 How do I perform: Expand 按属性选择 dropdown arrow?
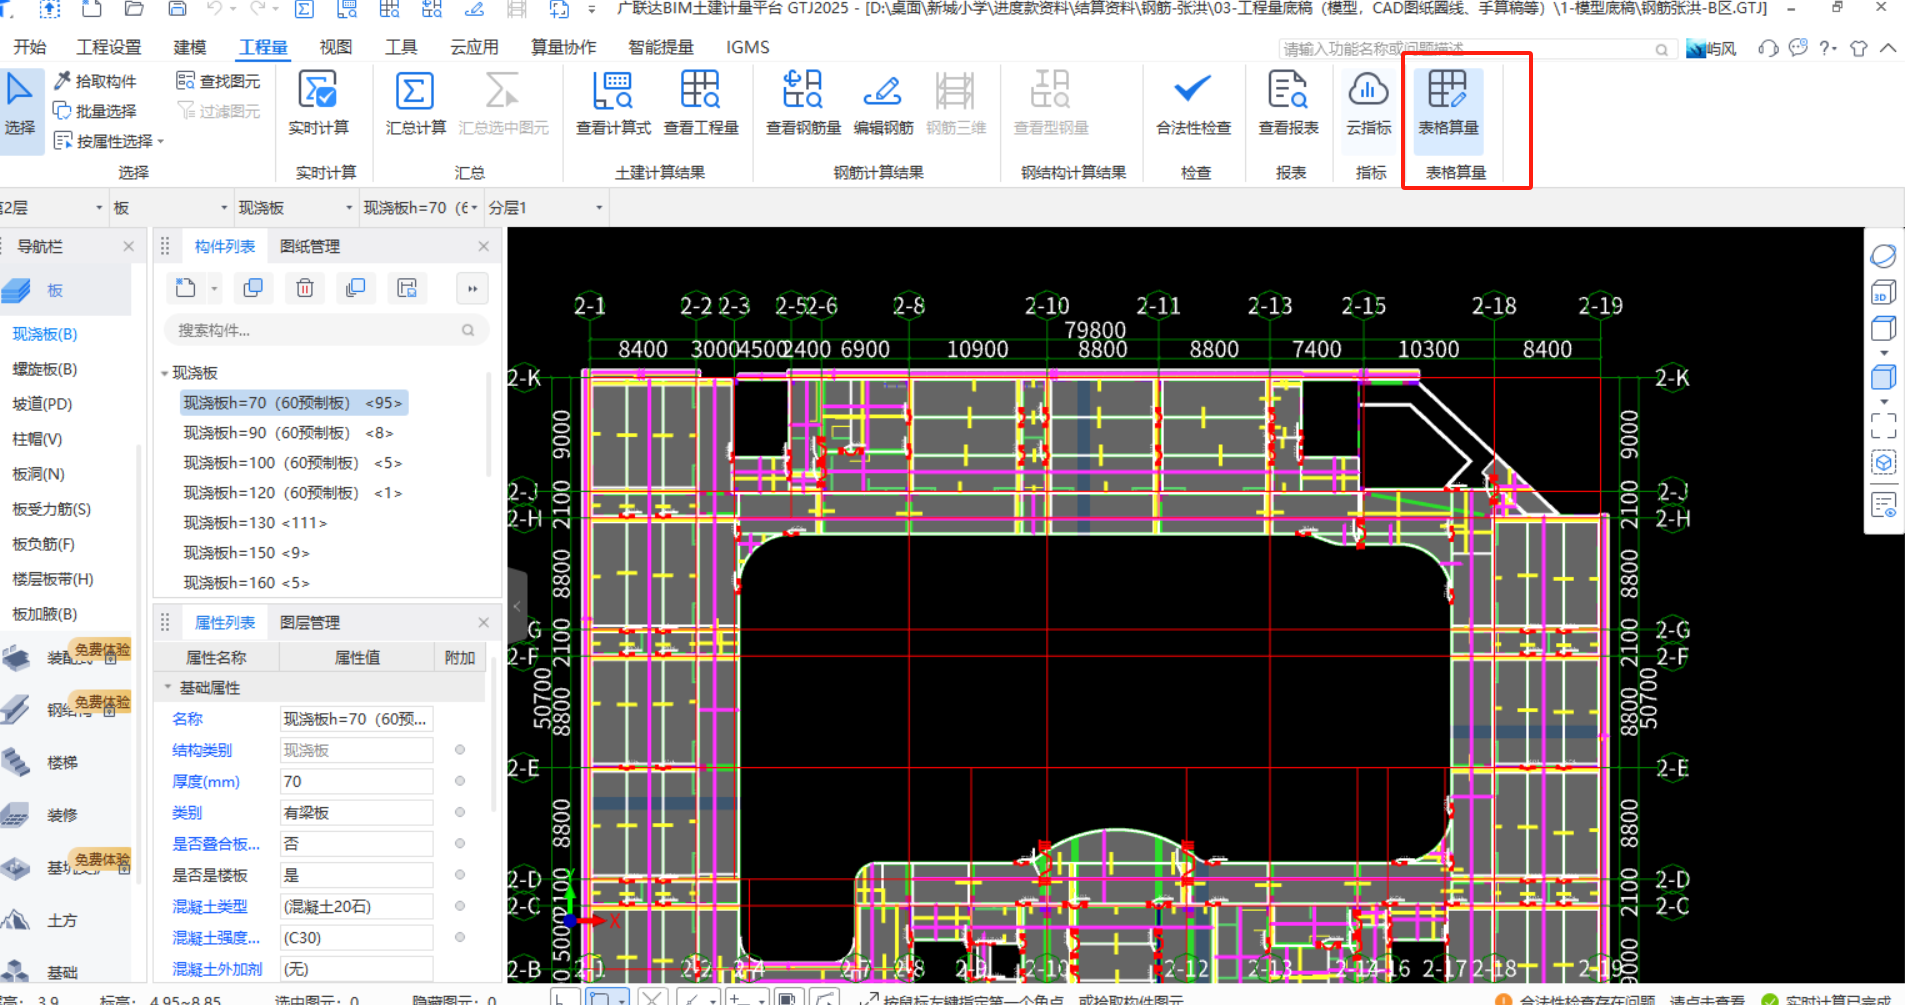tap(161, 142)
